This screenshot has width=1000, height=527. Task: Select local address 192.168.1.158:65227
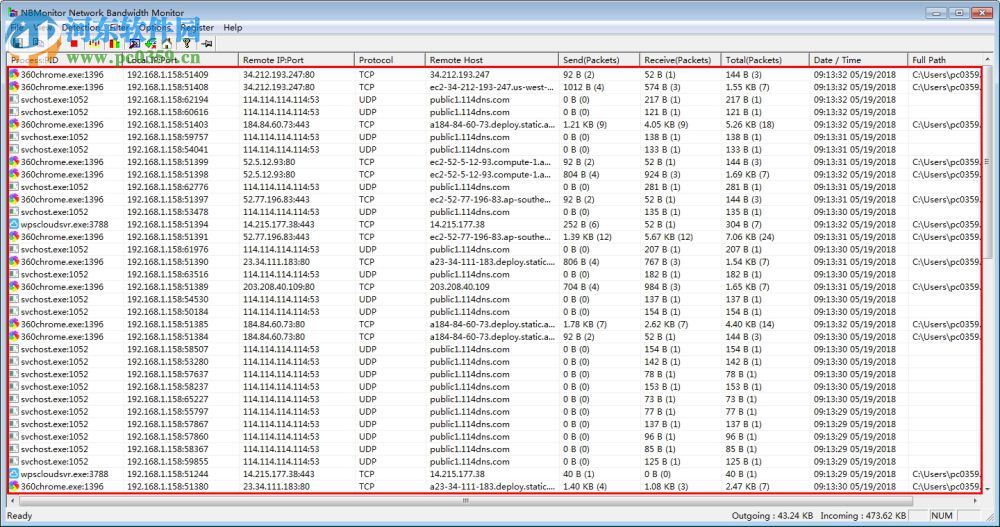(167, 399)
